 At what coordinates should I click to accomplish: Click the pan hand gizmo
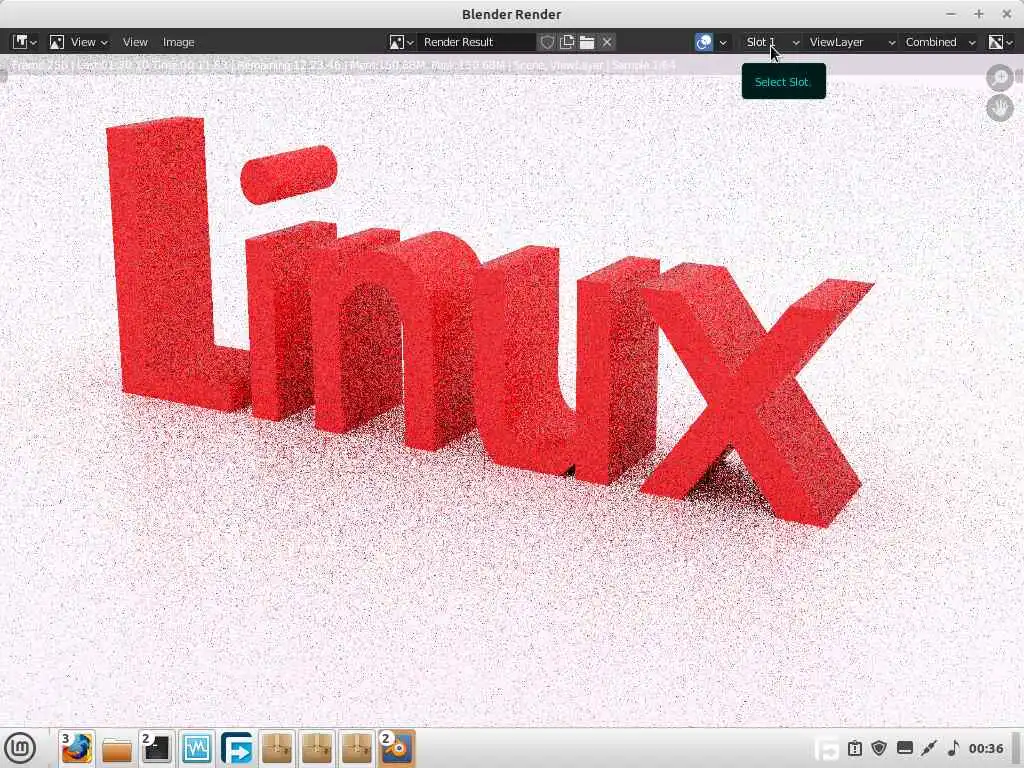(x=1000, y=108)
